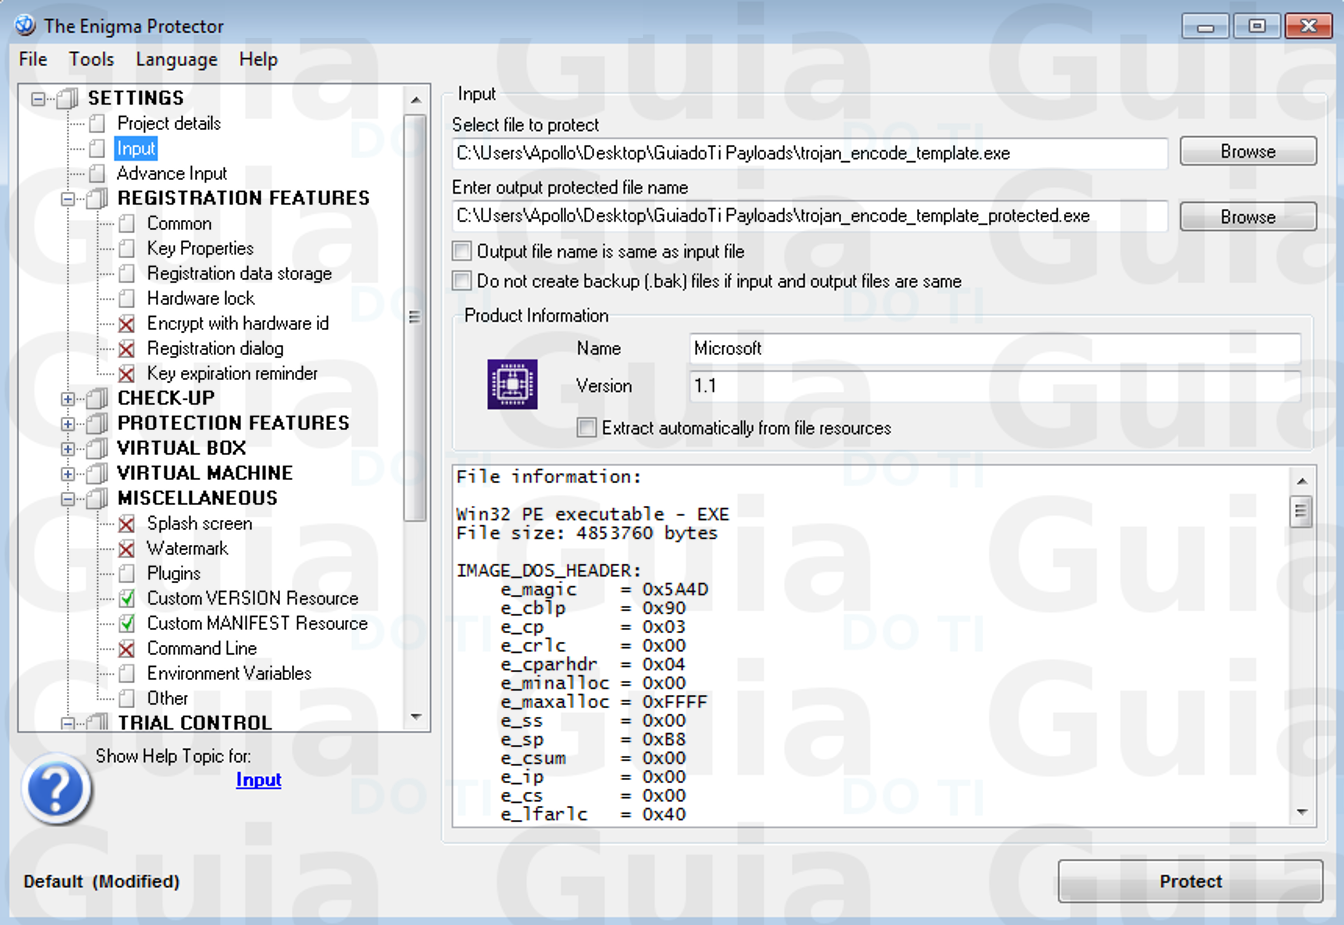Viewport: 1344px width, 925px height.
Task: Click the red X icon beside Command Line
Action: tap(127, 649)
